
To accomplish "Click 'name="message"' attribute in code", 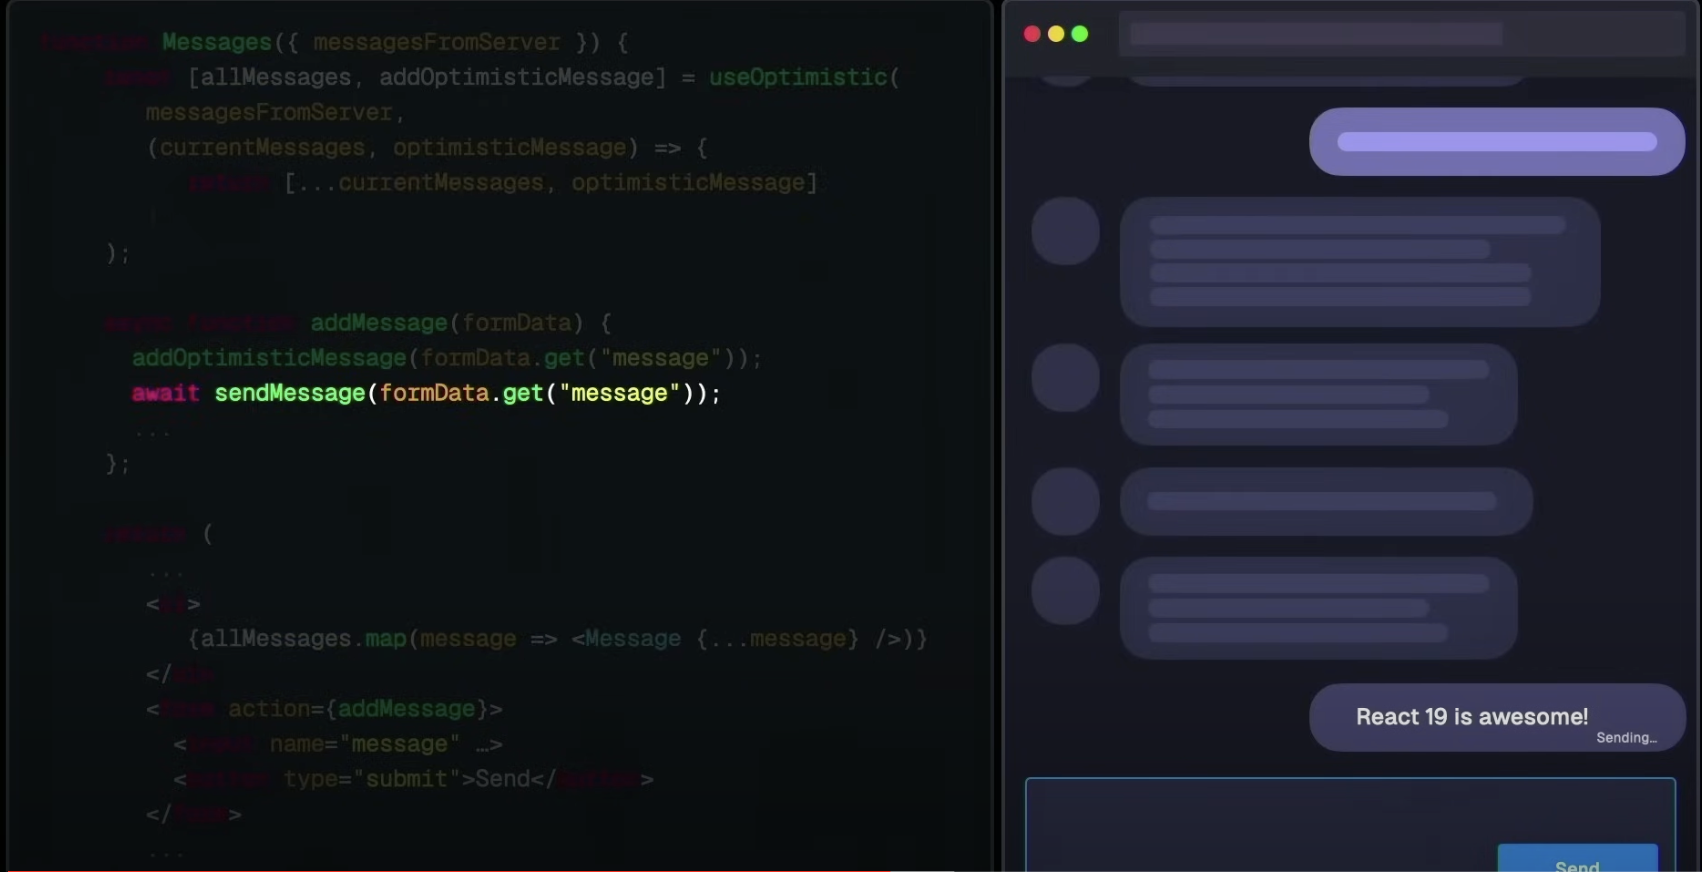I will 365,744.
